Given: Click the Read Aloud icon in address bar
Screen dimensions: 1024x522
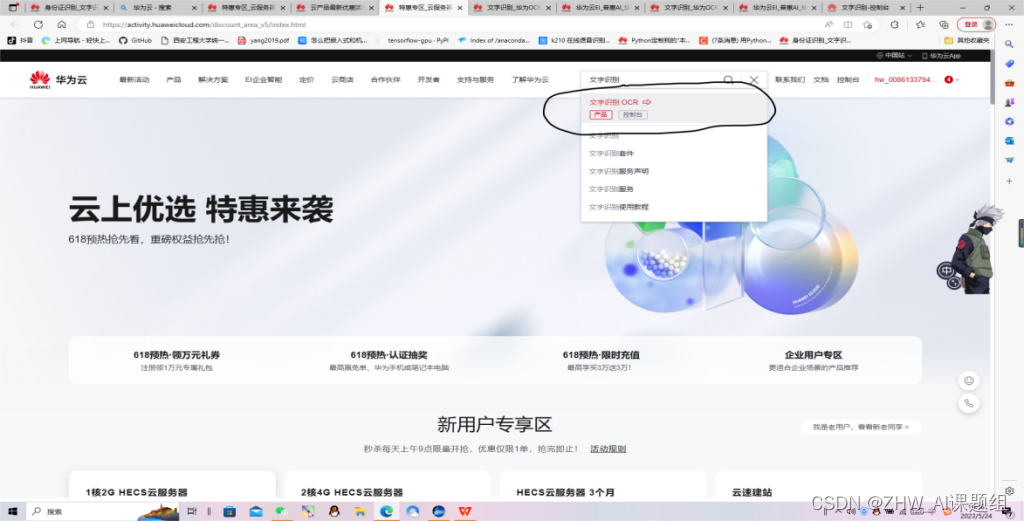Looking at the screenshot, I should pyautogui.click(x=829, y=24).
